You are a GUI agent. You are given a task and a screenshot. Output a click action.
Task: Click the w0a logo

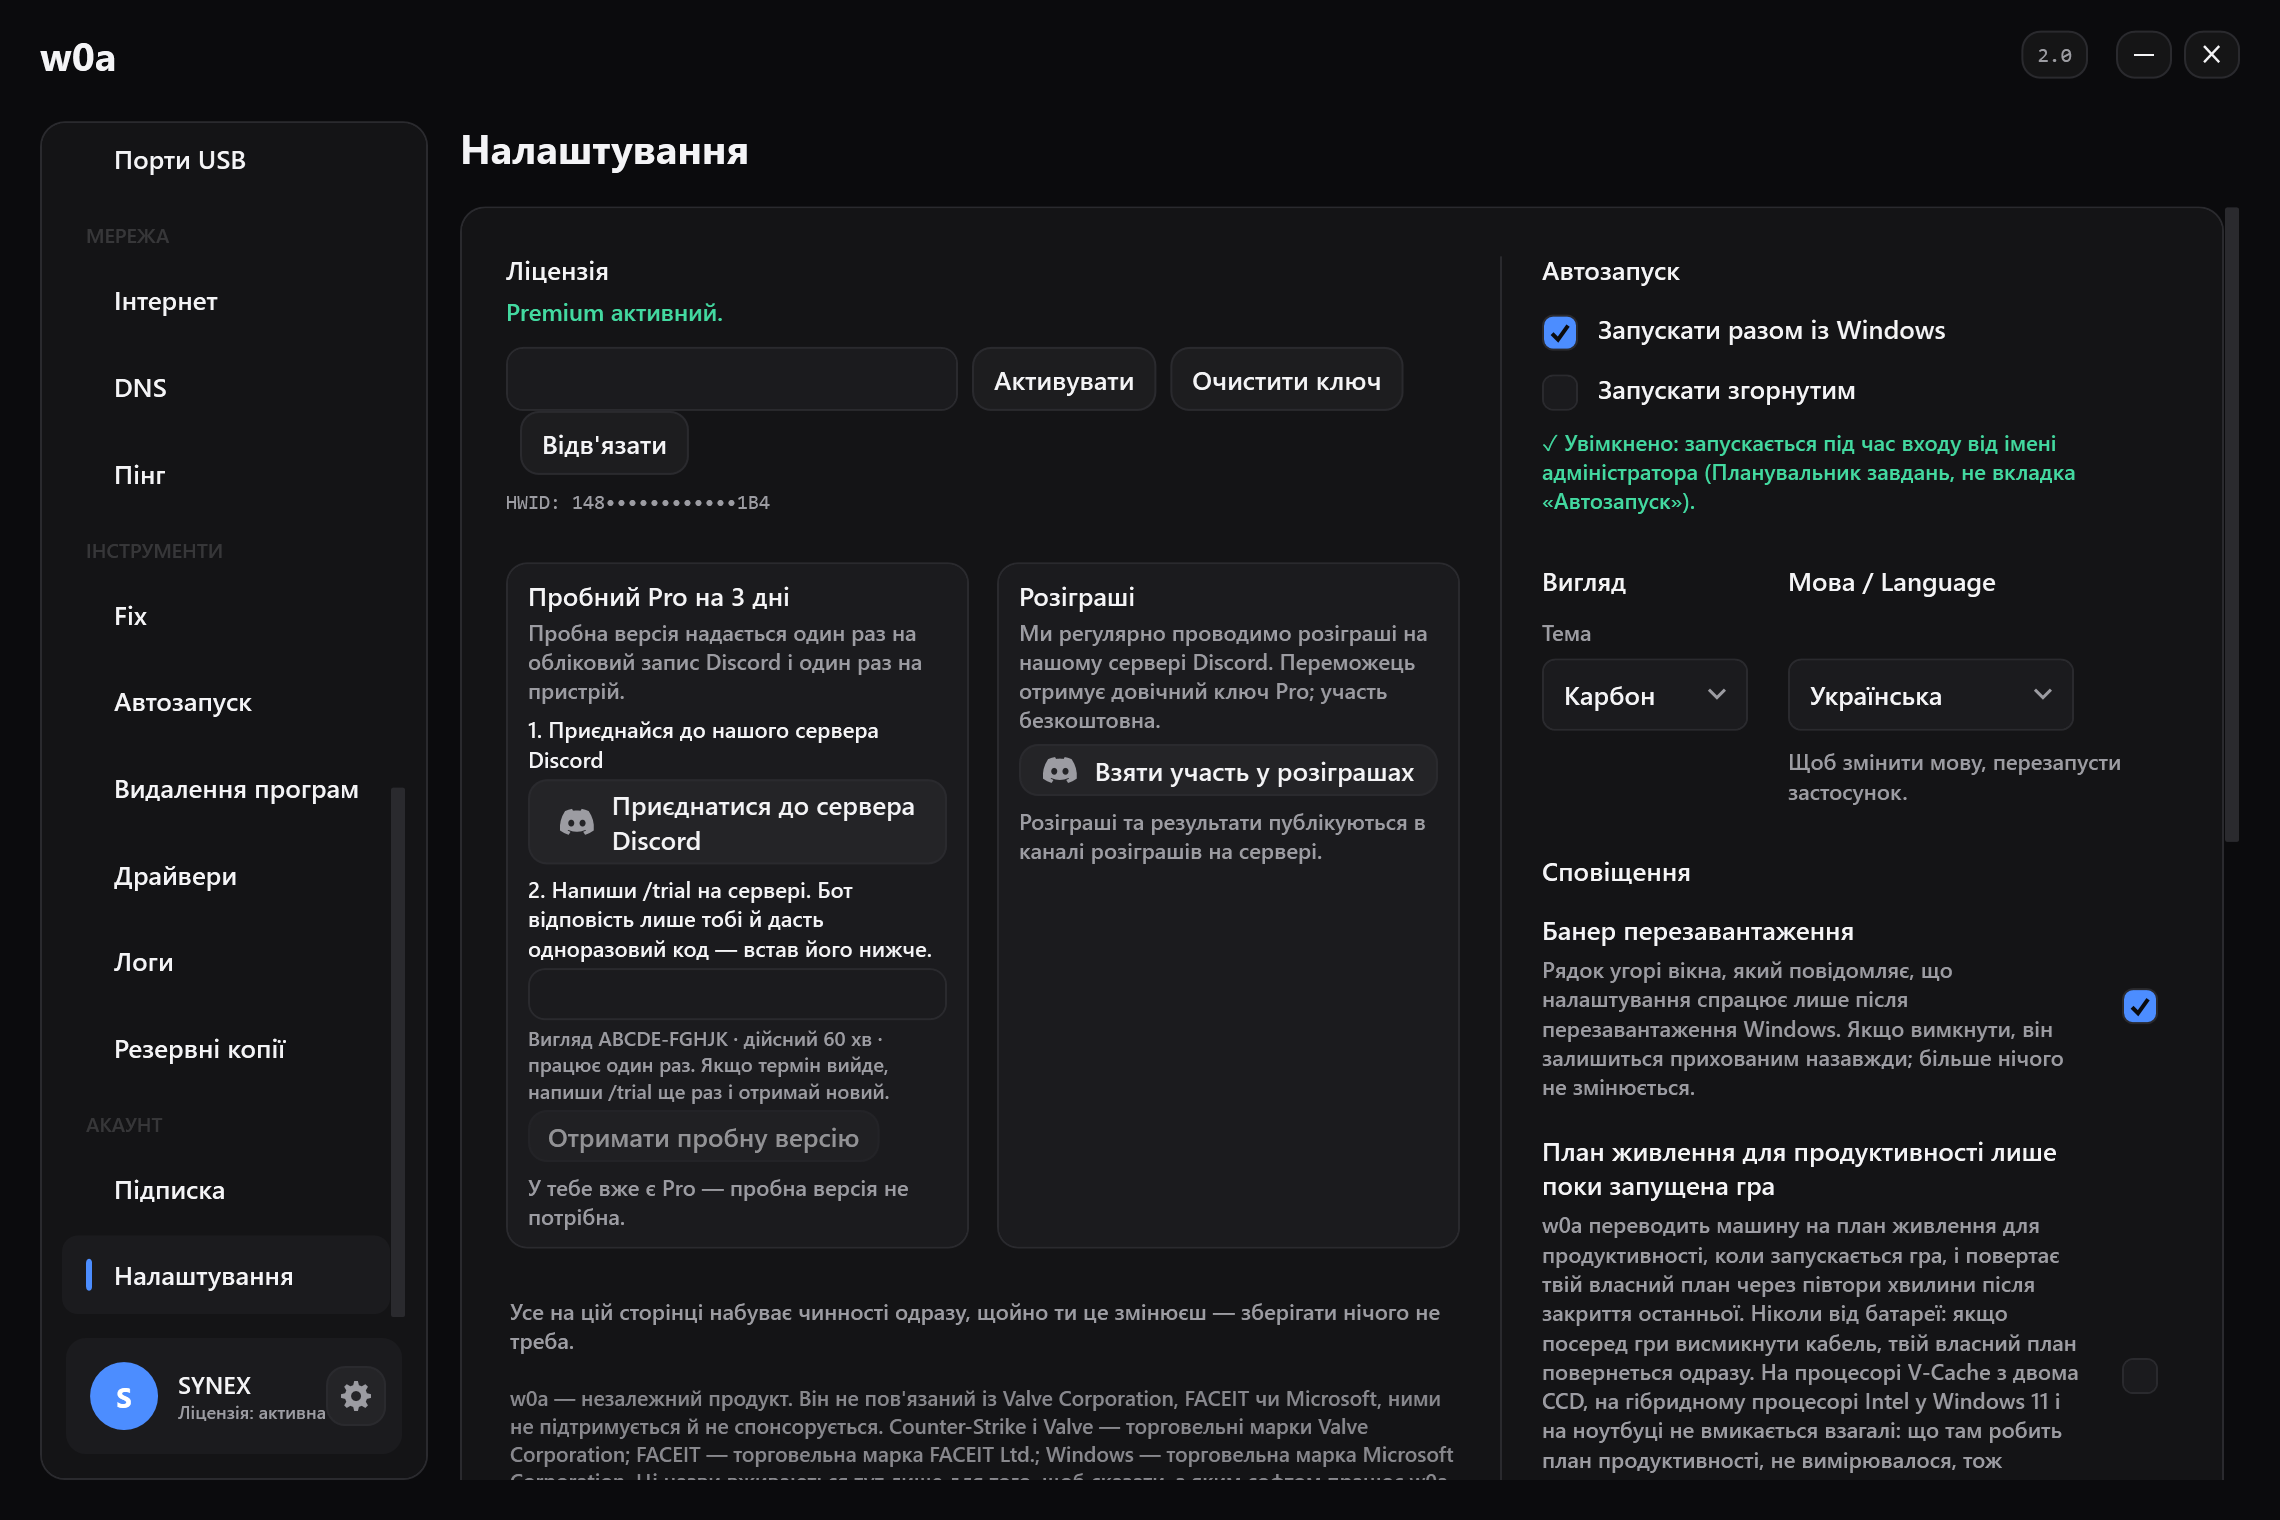click(x=78, y=58)
